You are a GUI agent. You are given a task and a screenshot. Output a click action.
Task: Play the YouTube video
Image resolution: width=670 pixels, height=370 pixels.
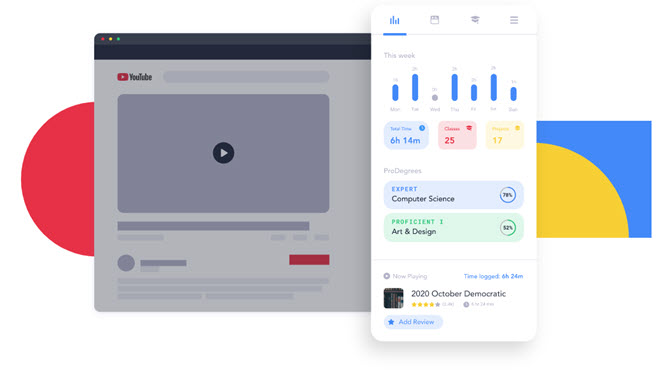click(x=223, y=153)
